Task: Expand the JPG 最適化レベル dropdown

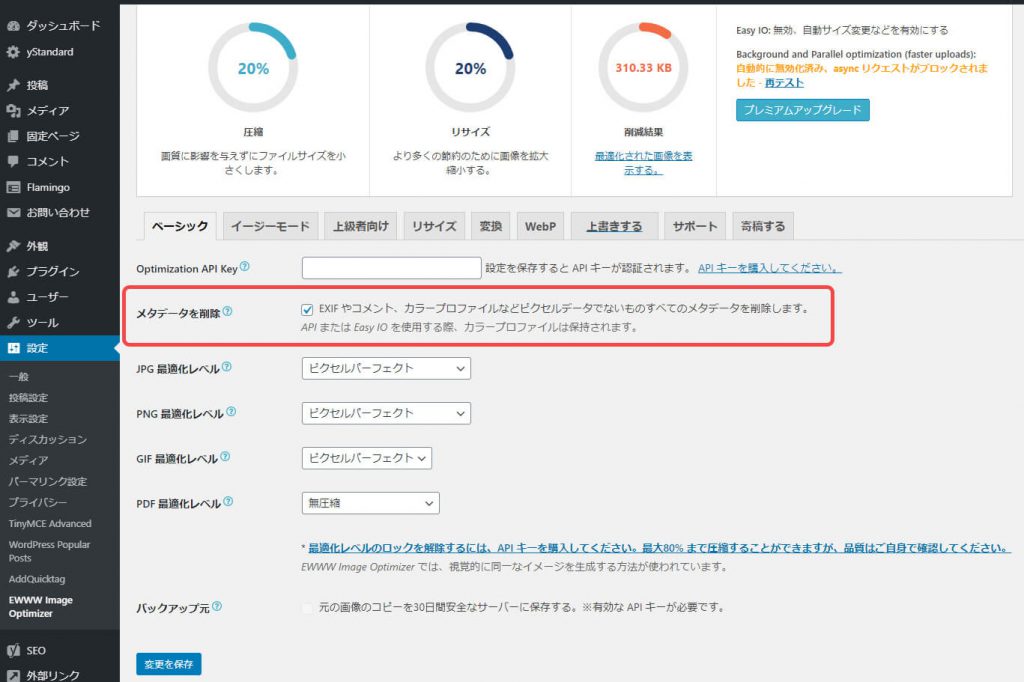Action: (385, 368)
